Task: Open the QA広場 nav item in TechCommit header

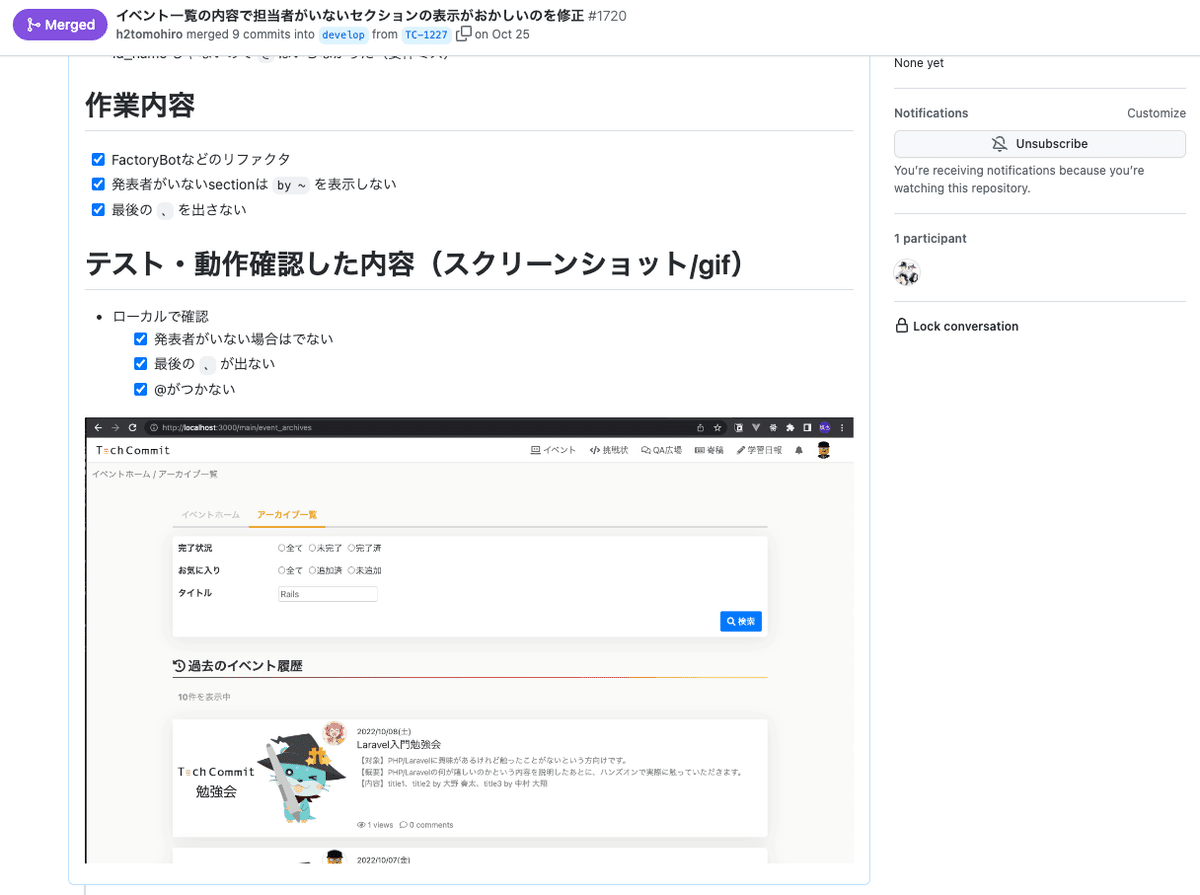Action: [661, 450]
